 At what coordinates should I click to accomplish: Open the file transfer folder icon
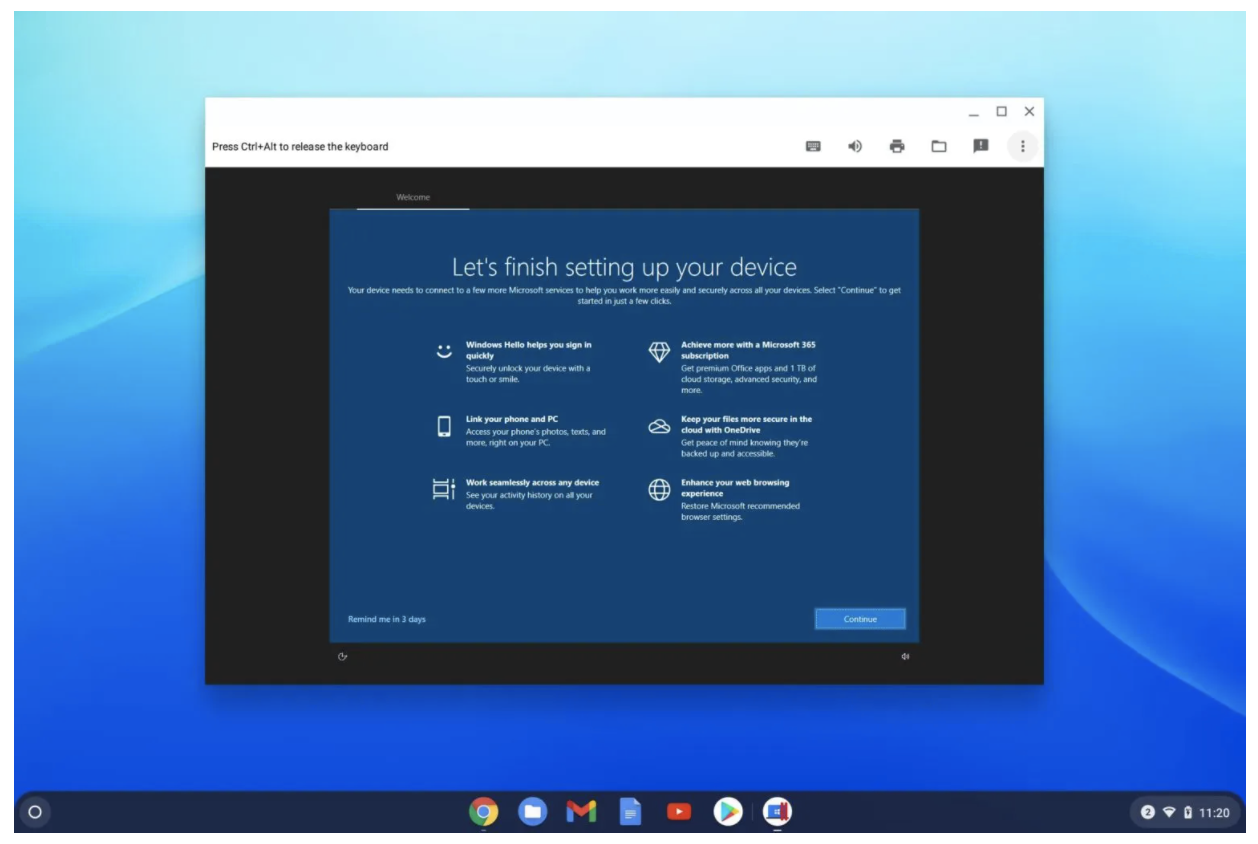[x=938, y=145]
